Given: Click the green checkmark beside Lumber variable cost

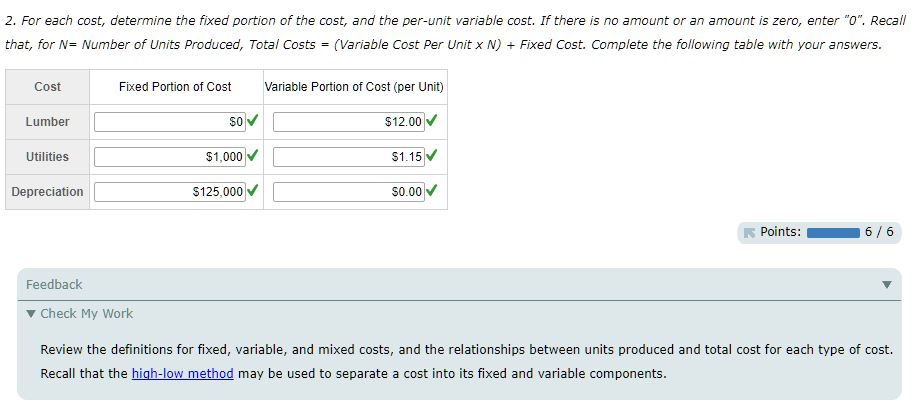Looking at the screenshot, I should point(431,121).
